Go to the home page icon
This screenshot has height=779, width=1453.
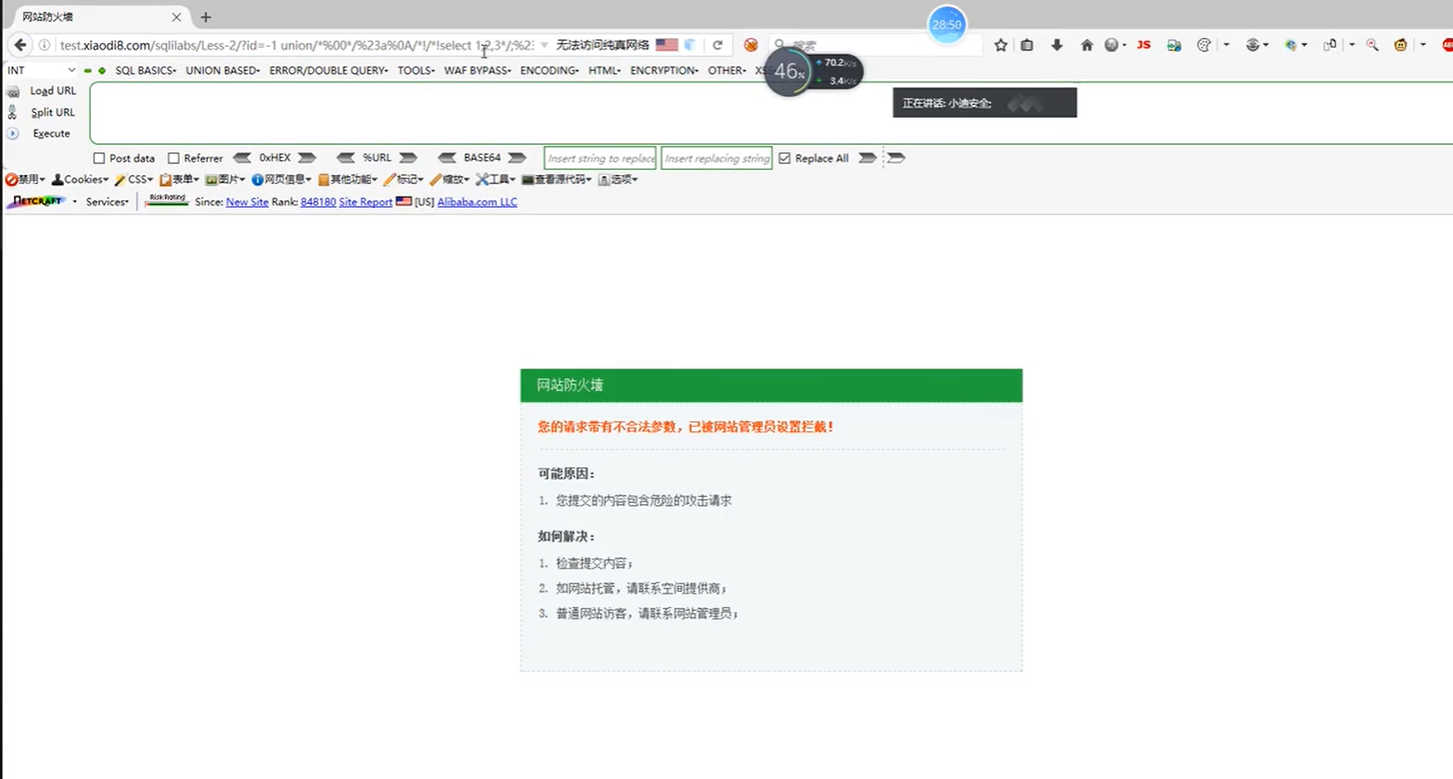tap(1087, 45)
